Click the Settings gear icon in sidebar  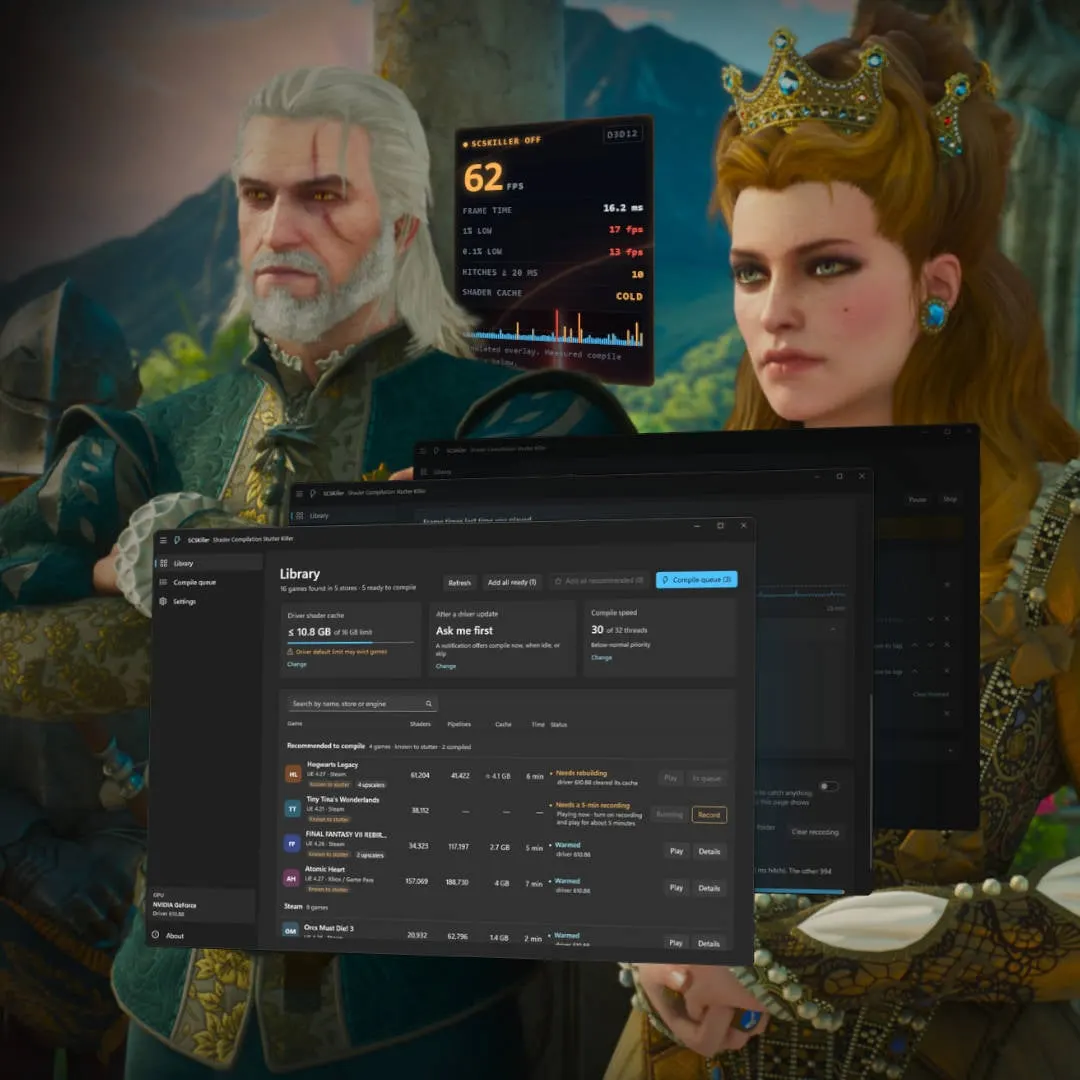[x=163, y=601]
